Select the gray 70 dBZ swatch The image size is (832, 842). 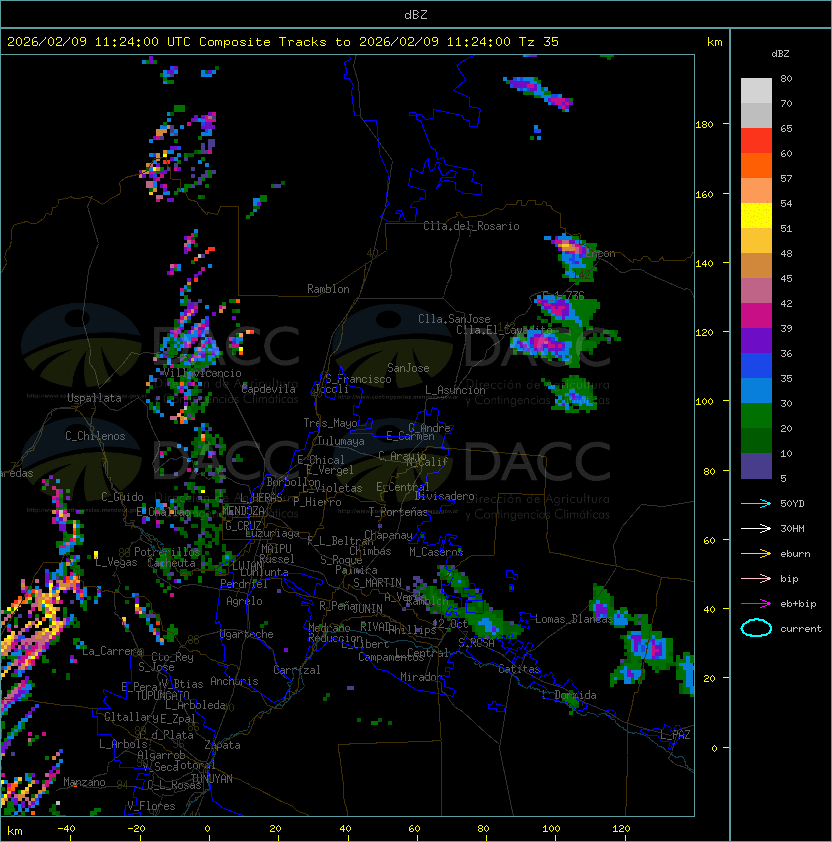[756, 115]
